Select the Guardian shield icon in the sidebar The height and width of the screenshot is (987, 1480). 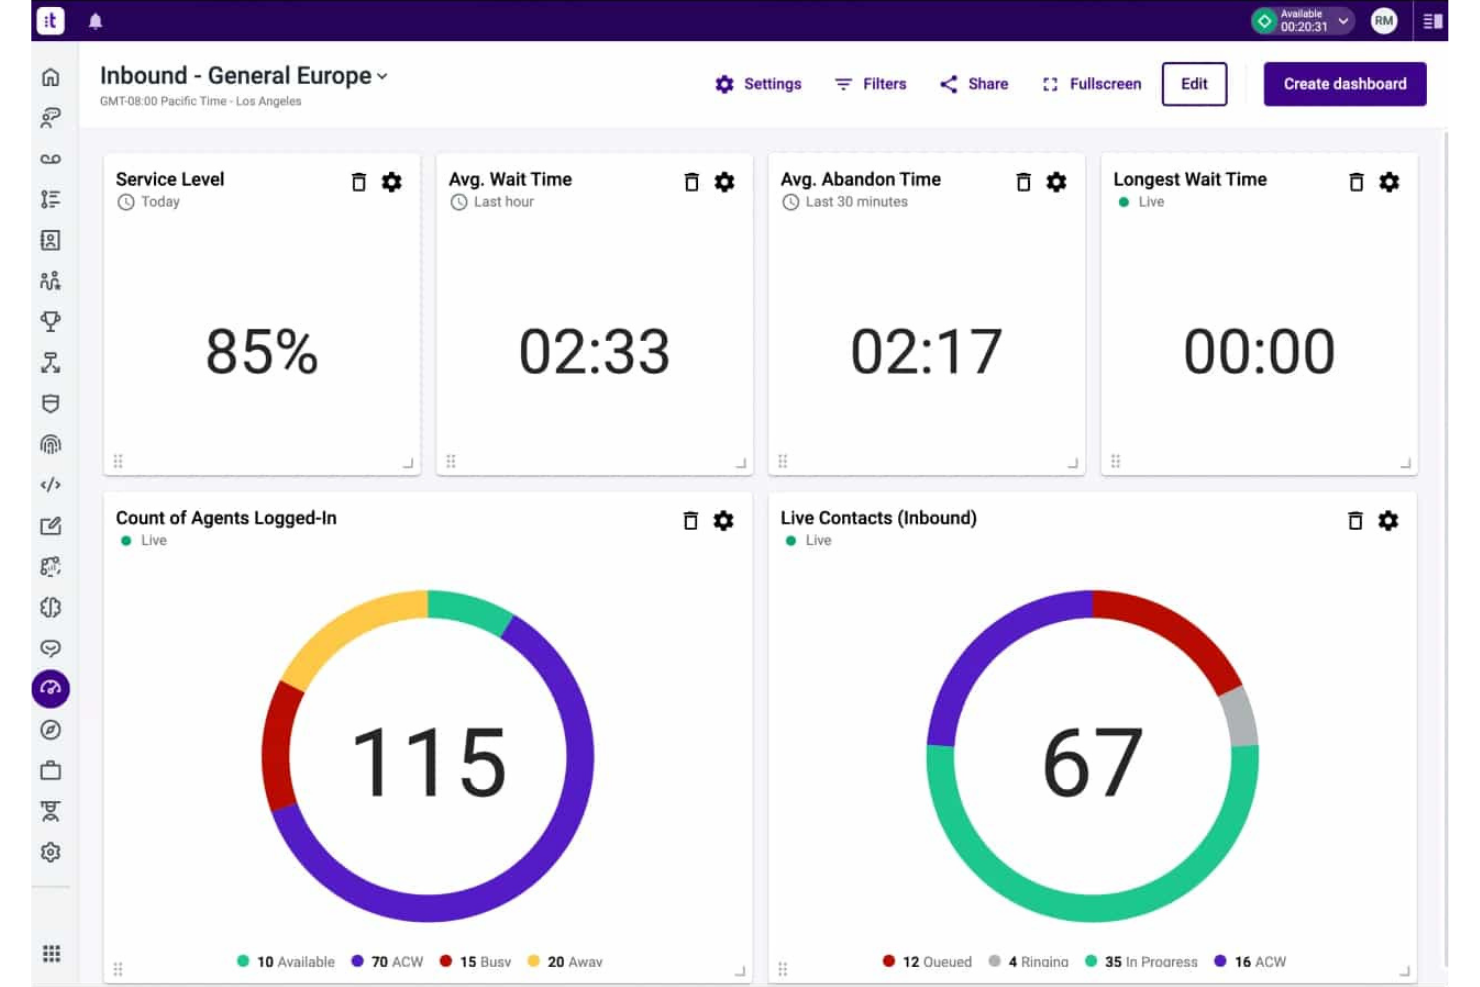point(50,403)
